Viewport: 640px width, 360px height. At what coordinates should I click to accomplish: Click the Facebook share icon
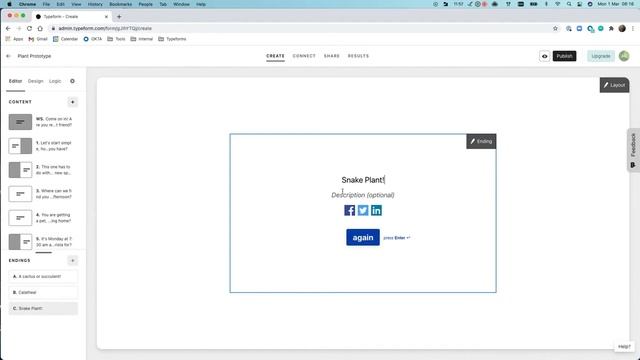(x=349, y=210)
